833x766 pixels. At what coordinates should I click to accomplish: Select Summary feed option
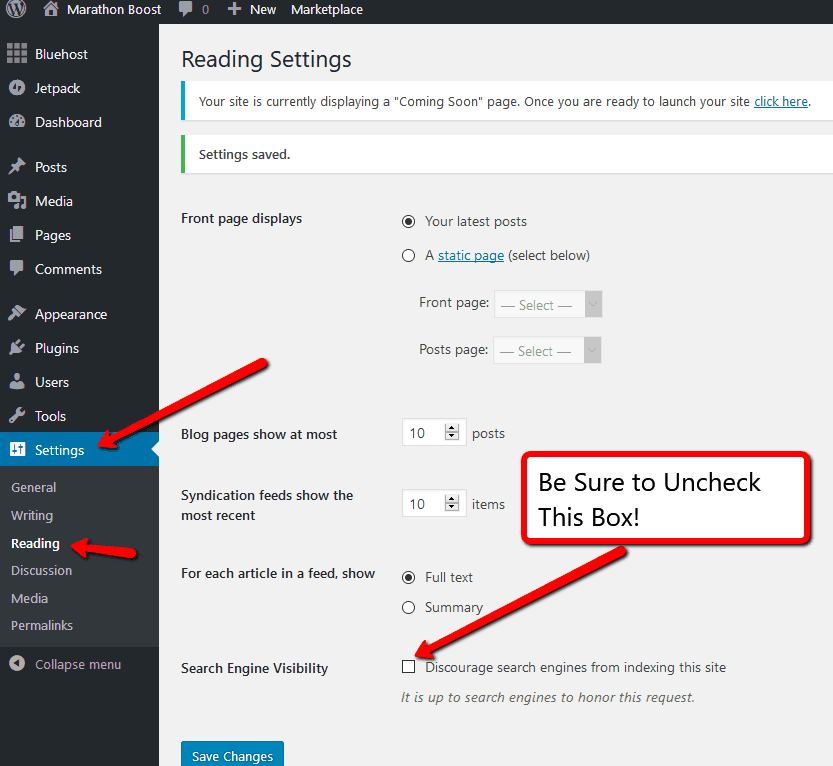coord(409,607)
